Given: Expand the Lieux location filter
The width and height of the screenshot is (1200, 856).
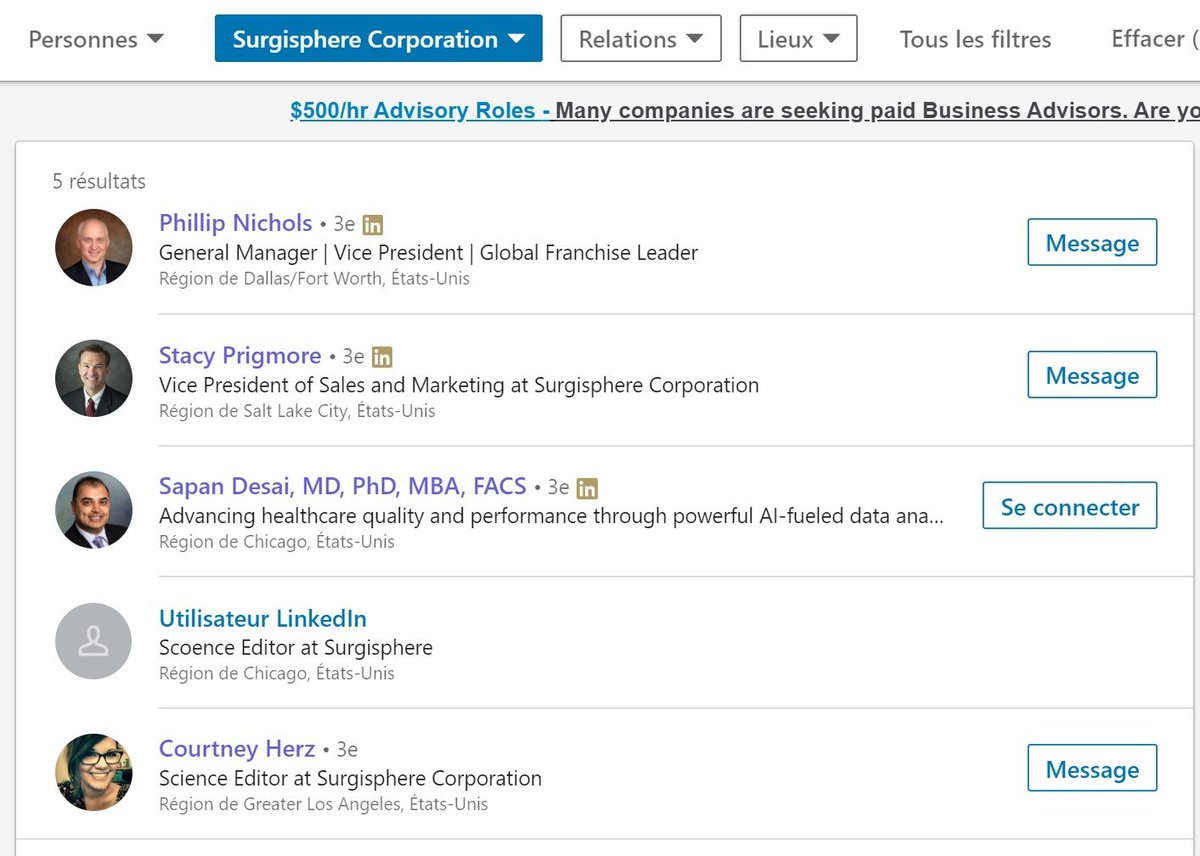Looking at the screenshot, I should click(x=798, y=39).
